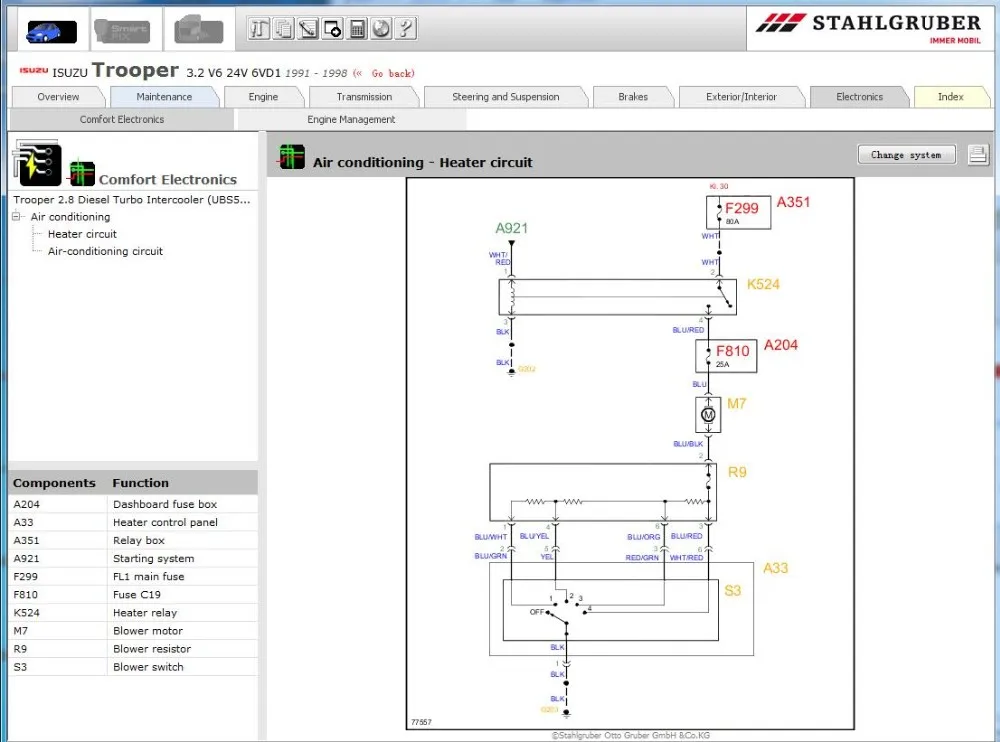This screenshot has height=742, width=1000.
Task: Click the M7 Blower motor row
Action: click(133, 630)
